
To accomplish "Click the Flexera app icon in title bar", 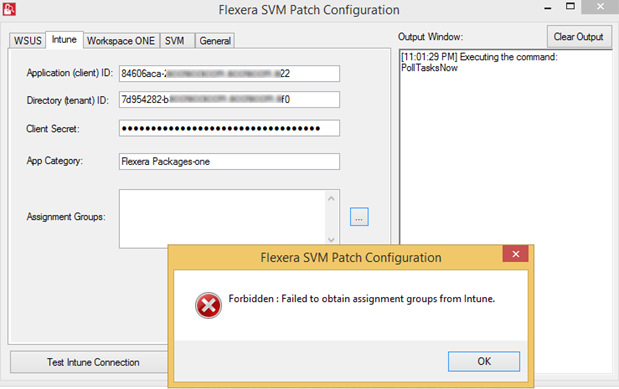I will tap(9, 9).
